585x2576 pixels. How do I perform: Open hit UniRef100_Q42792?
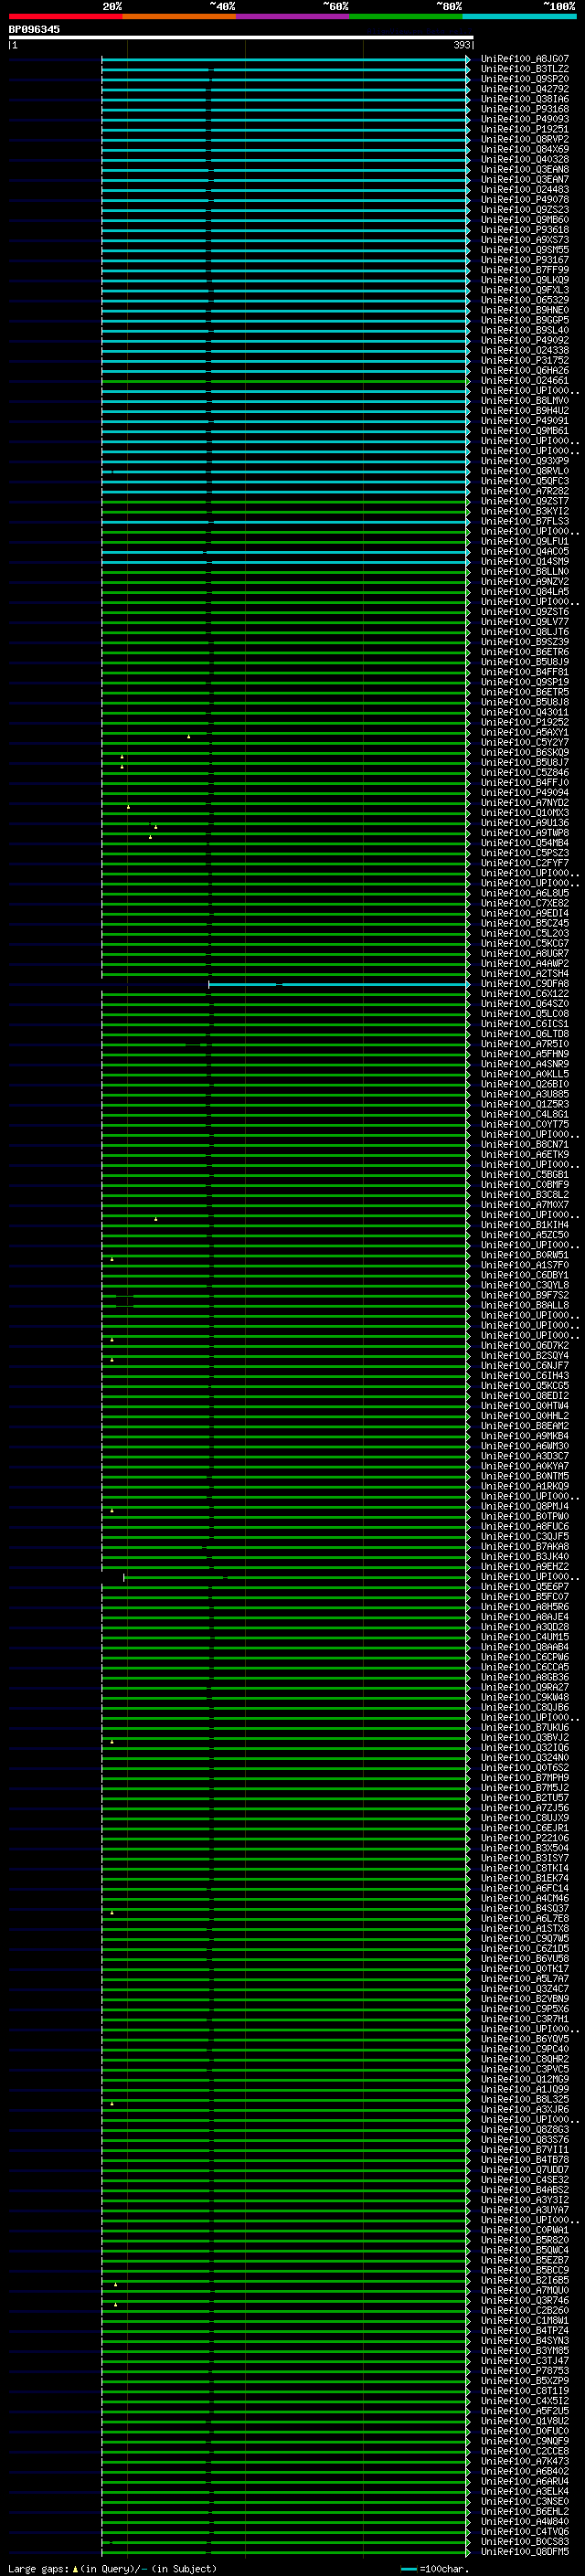pos(524,89)
